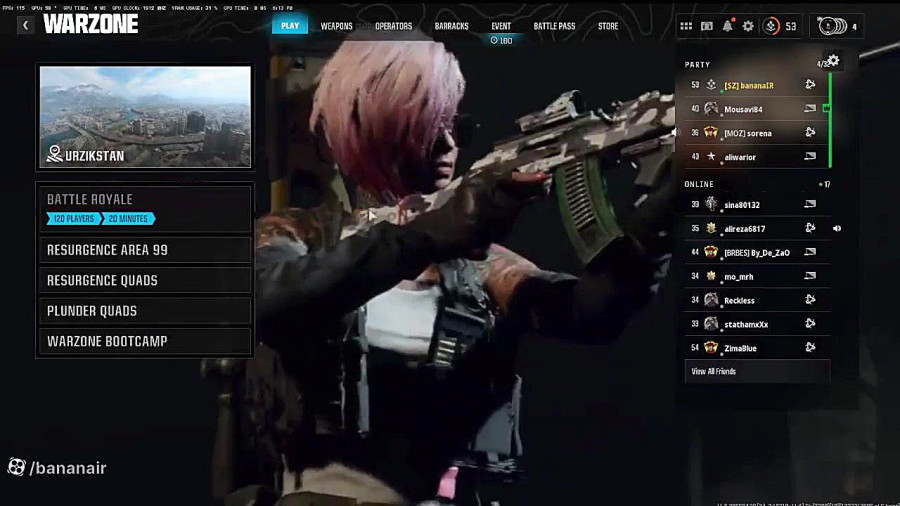This screenshot has width=900, height=506.
Task: Open the grid menu icon in top bar
Action: click(686, 26)
